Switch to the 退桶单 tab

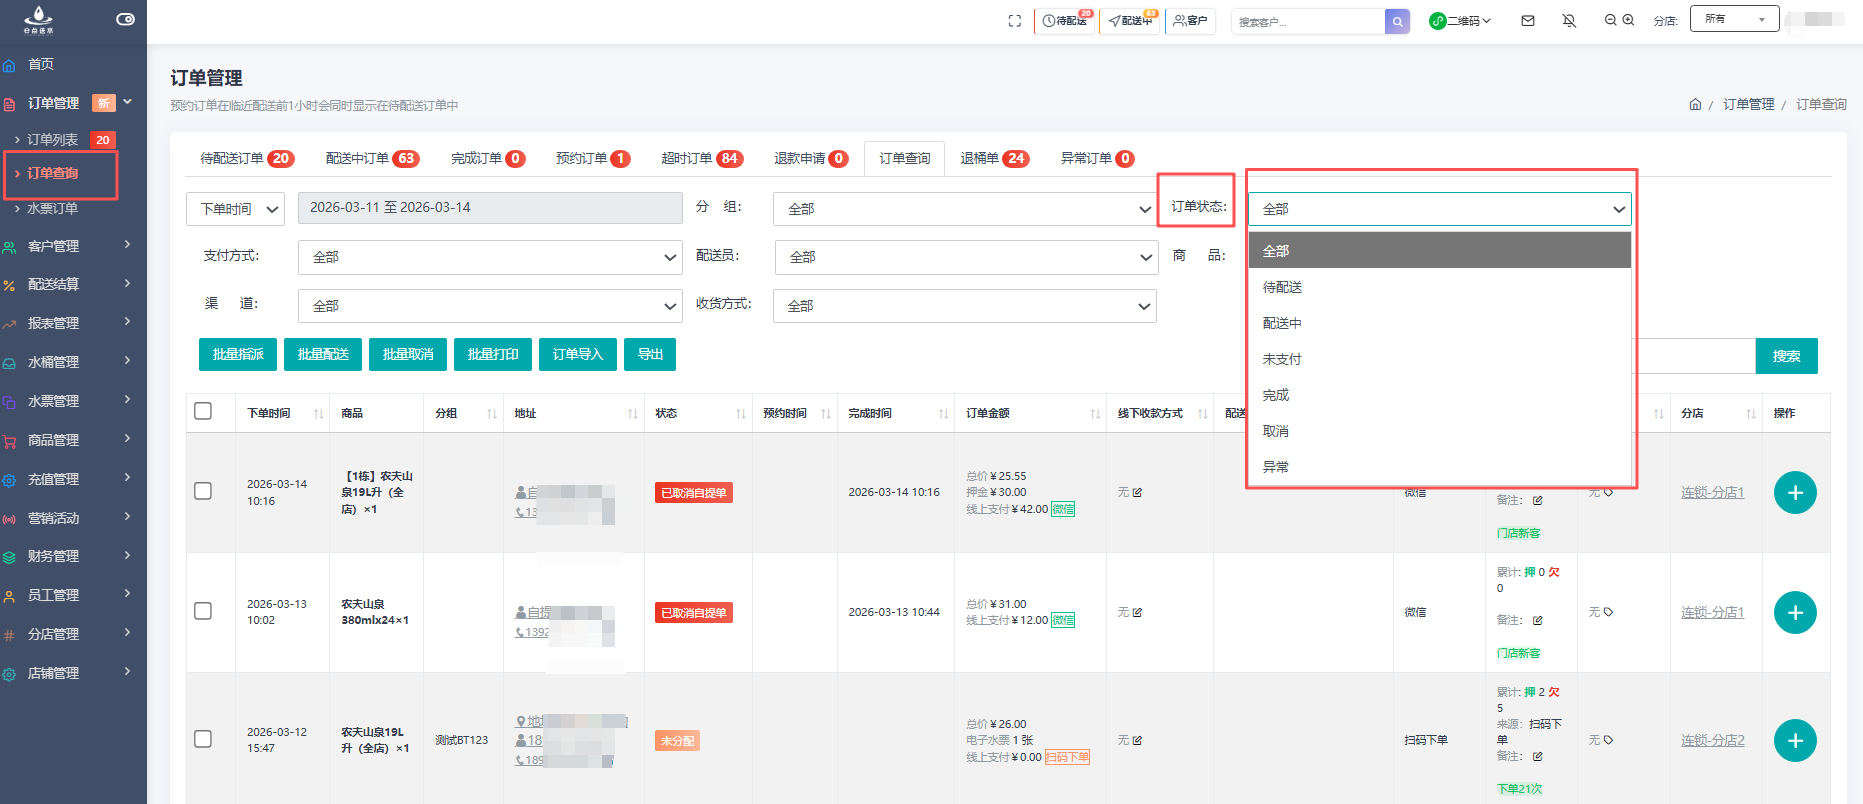994,158
